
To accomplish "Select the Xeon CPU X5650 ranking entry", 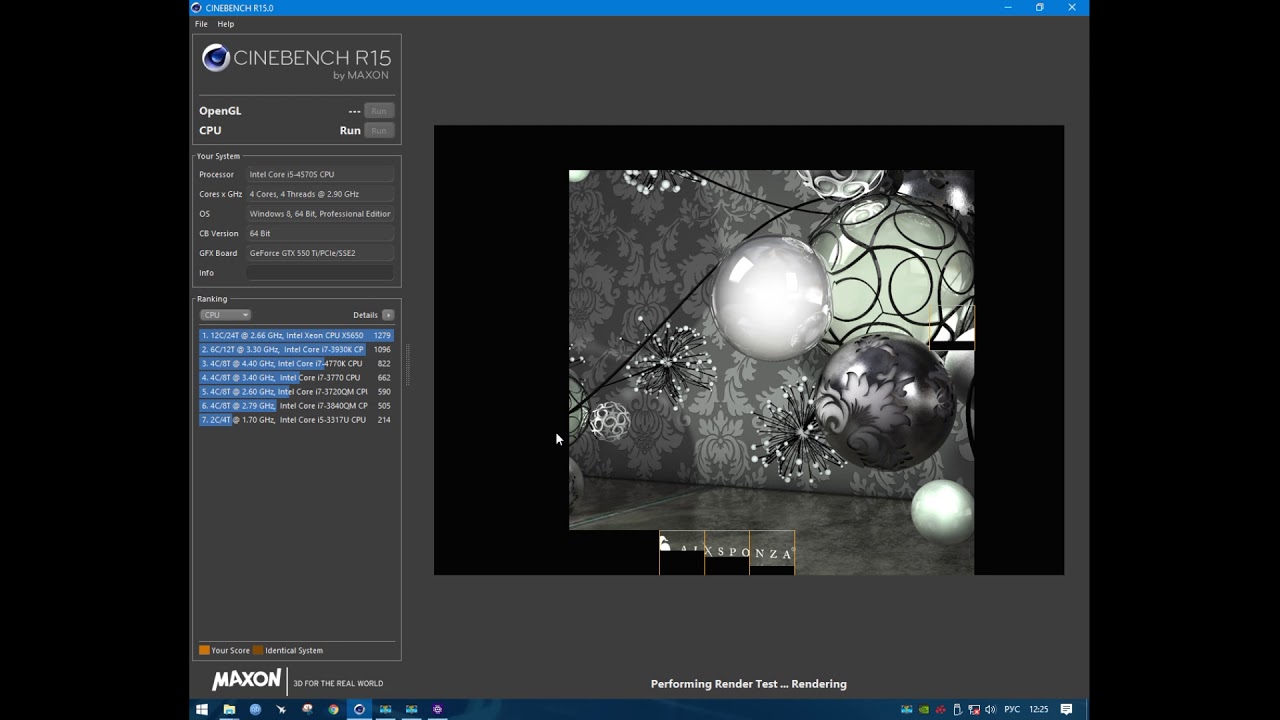I will coord(296,336).
